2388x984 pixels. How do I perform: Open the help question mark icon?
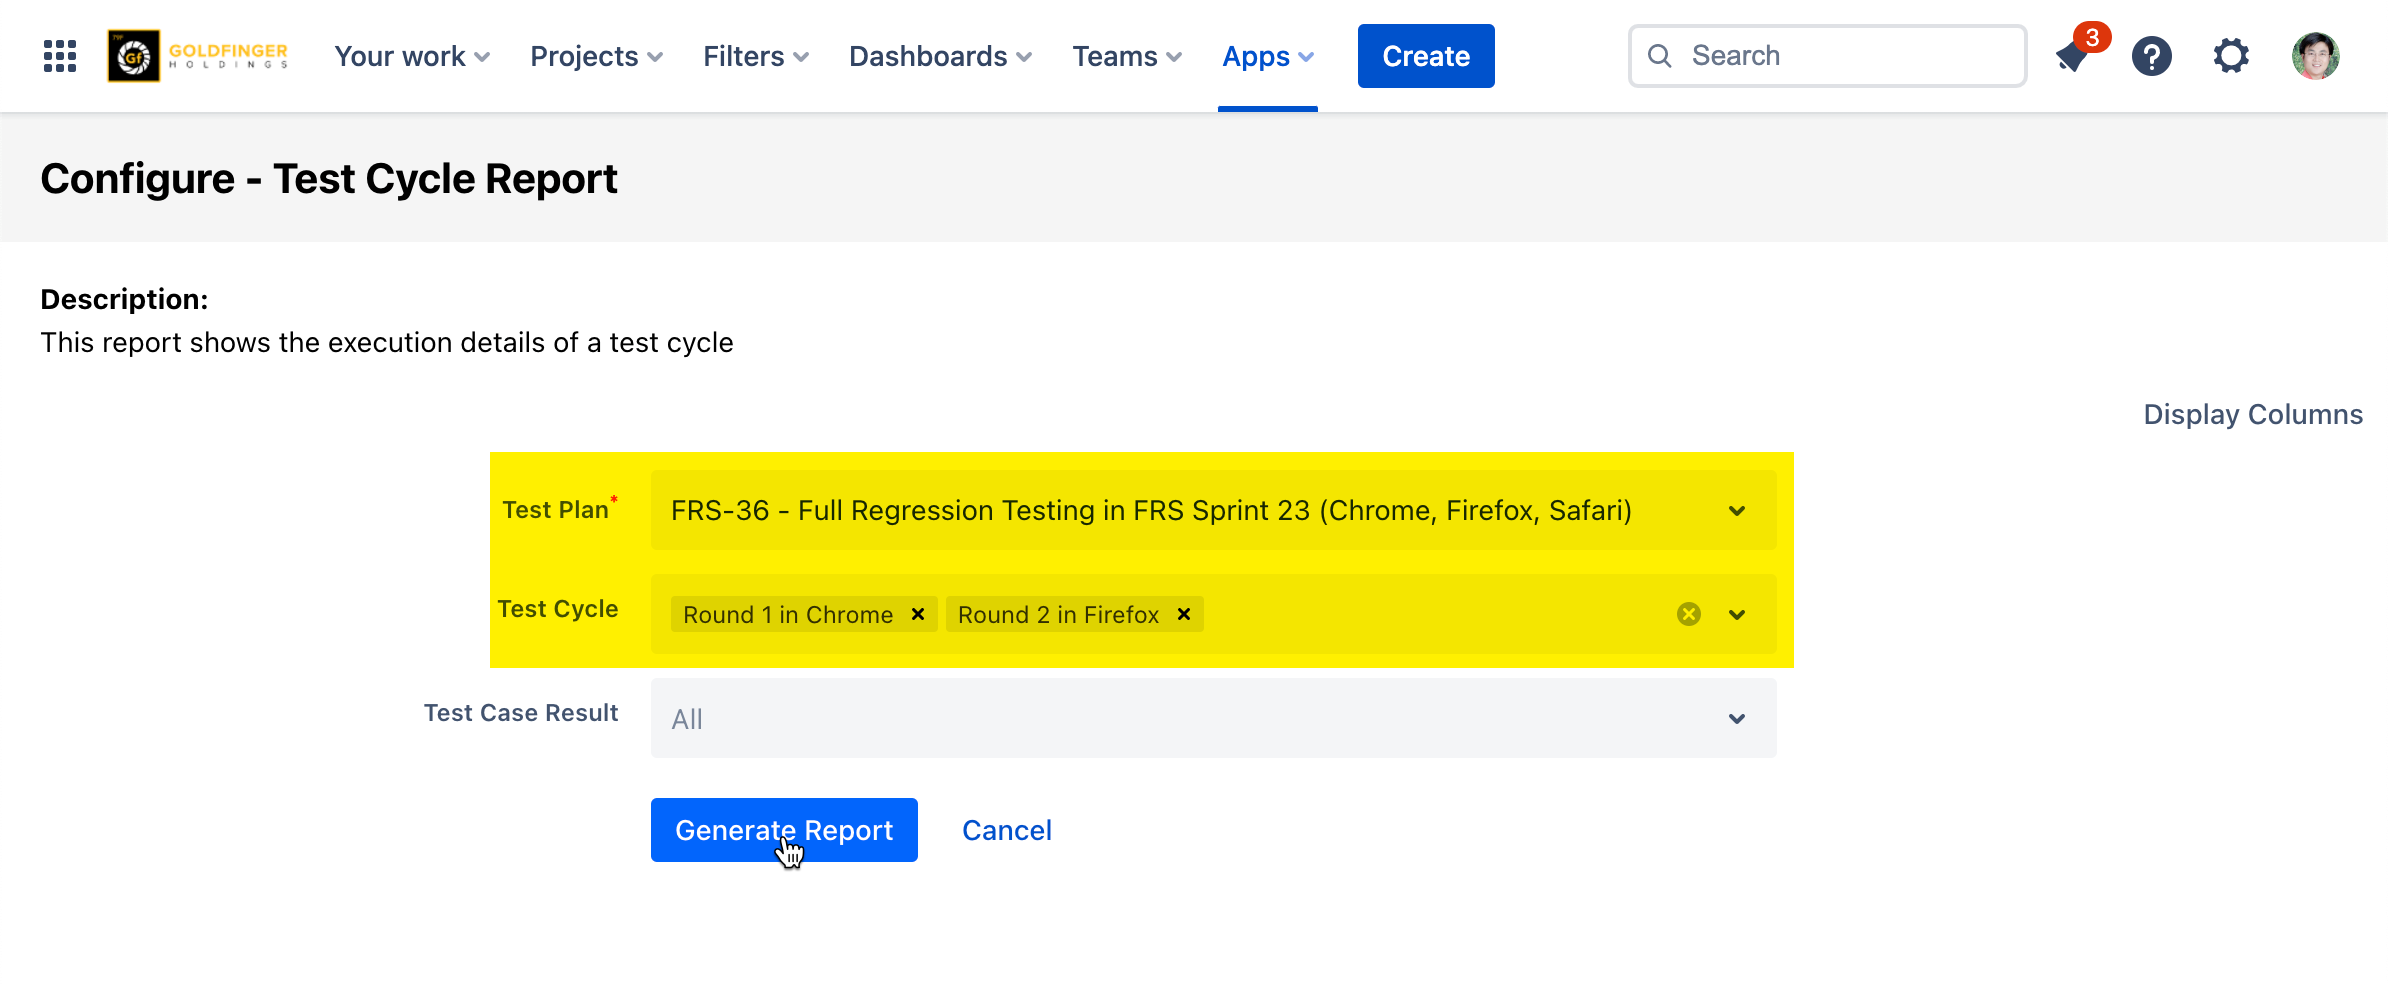coord(2151,56)
